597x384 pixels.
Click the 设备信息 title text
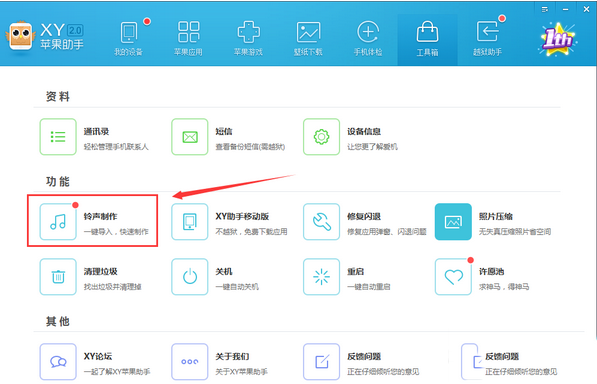click(x=364, y=132)
